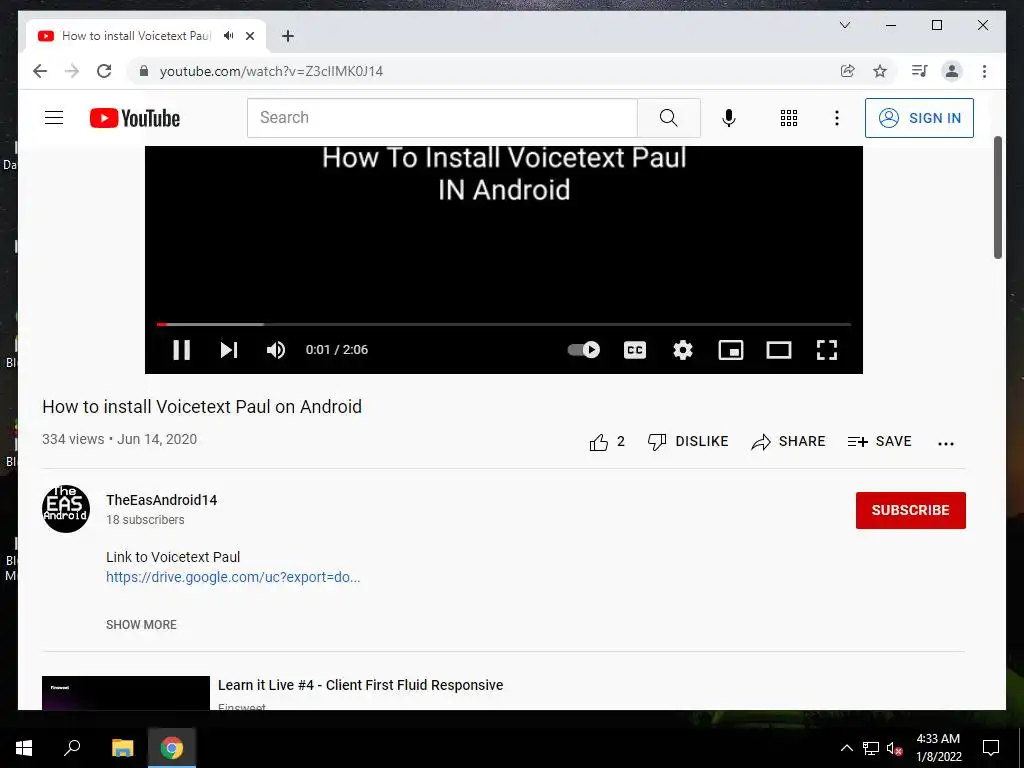1024x768 pixels.
Task: Open the SHARE dialog
Action: 788,441
